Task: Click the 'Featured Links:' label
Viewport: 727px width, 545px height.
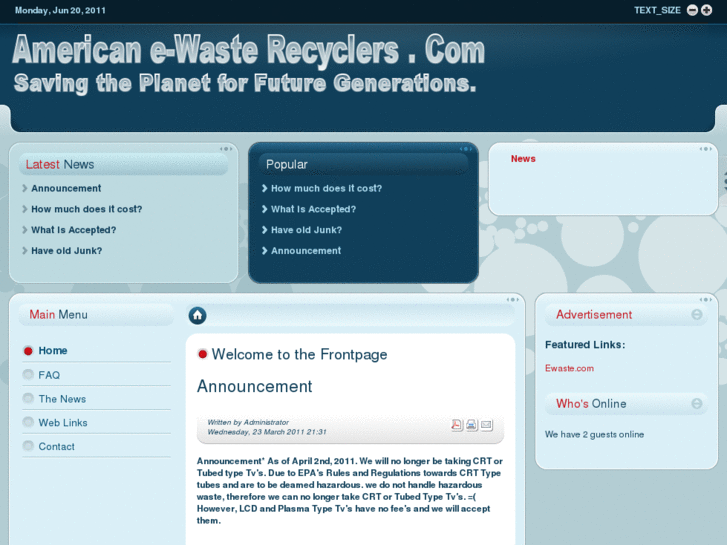Action: click(585, 345)
